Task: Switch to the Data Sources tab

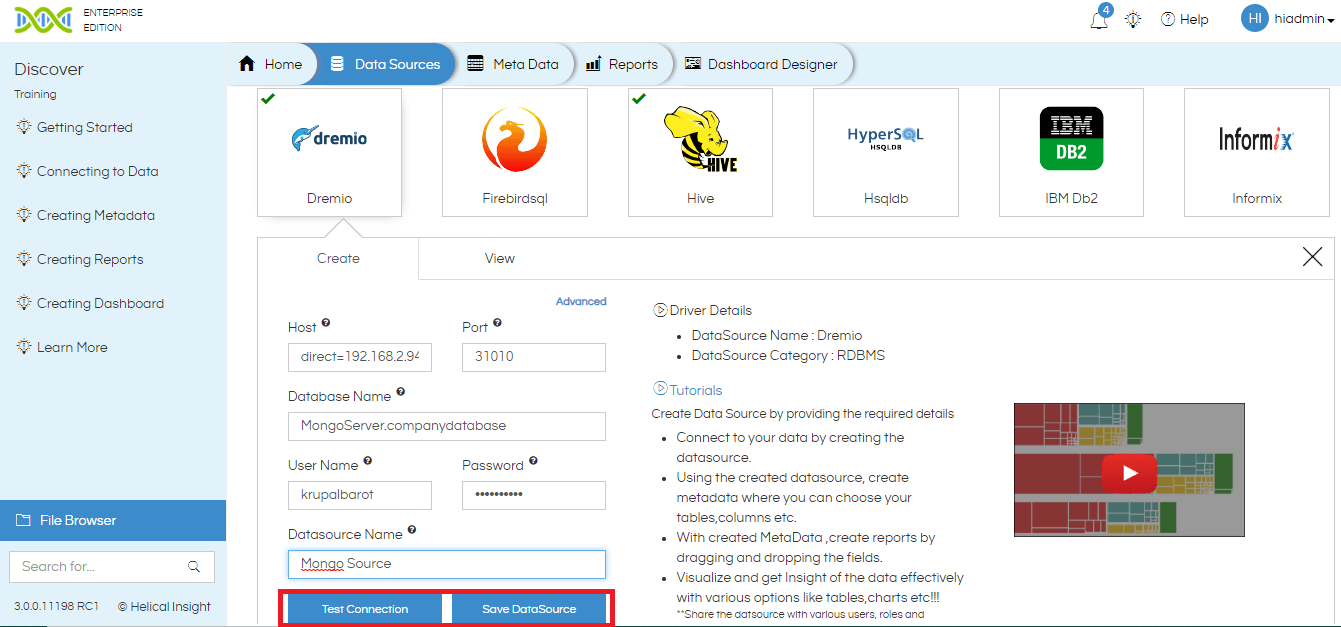Action: [385, 64]
